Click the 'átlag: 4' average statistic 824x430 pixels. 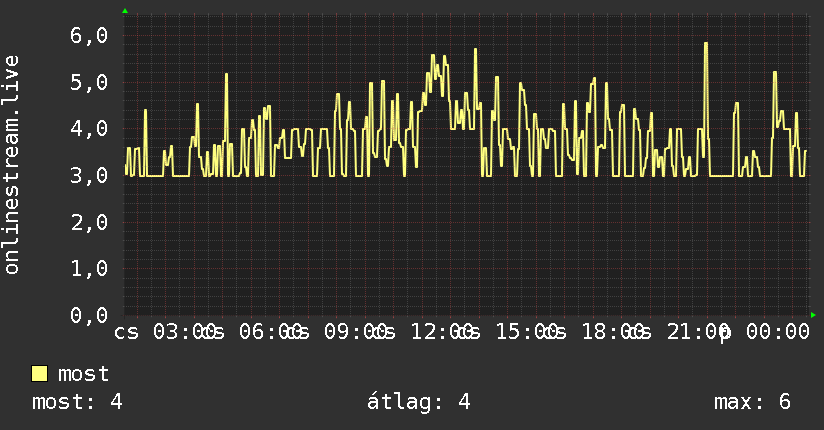pyautogui.click(x=418, y=402)
